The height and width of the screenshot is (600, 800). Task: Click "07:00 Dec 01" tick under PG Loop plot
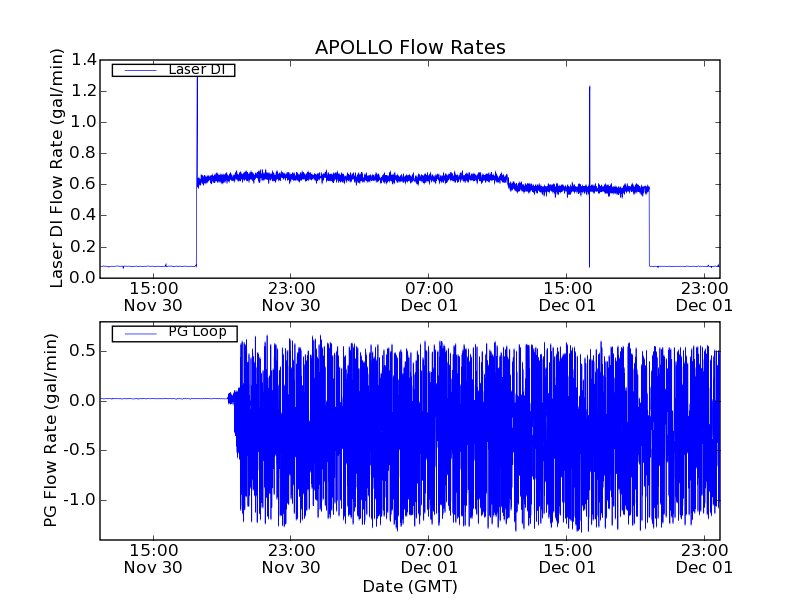pyautogui.click(x=429, y=559)
